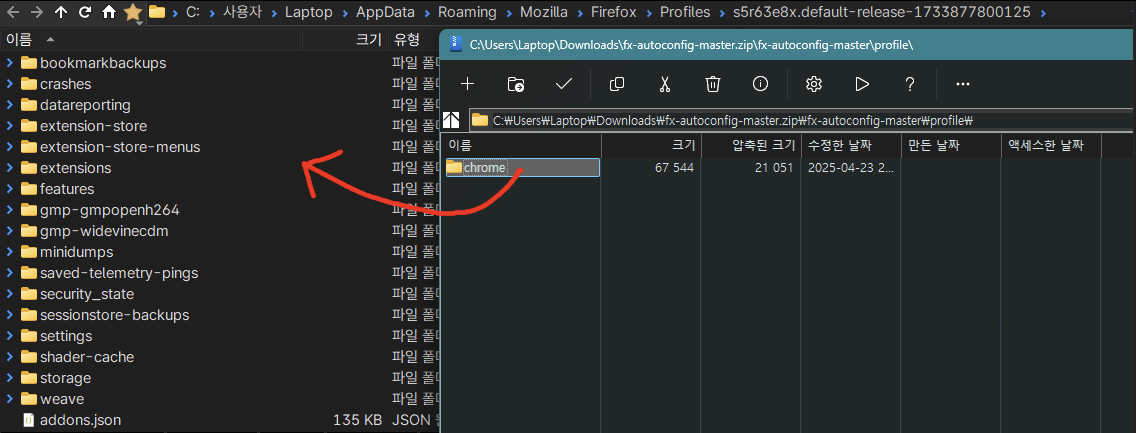Open the settings gear in archive window
This screenshot has width=1136, height=433.
click(x=814, y=84)
